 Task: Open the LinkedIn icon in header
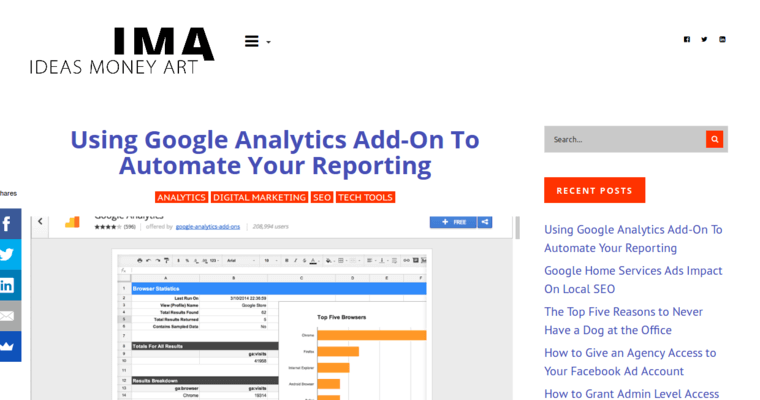point(722,39)
